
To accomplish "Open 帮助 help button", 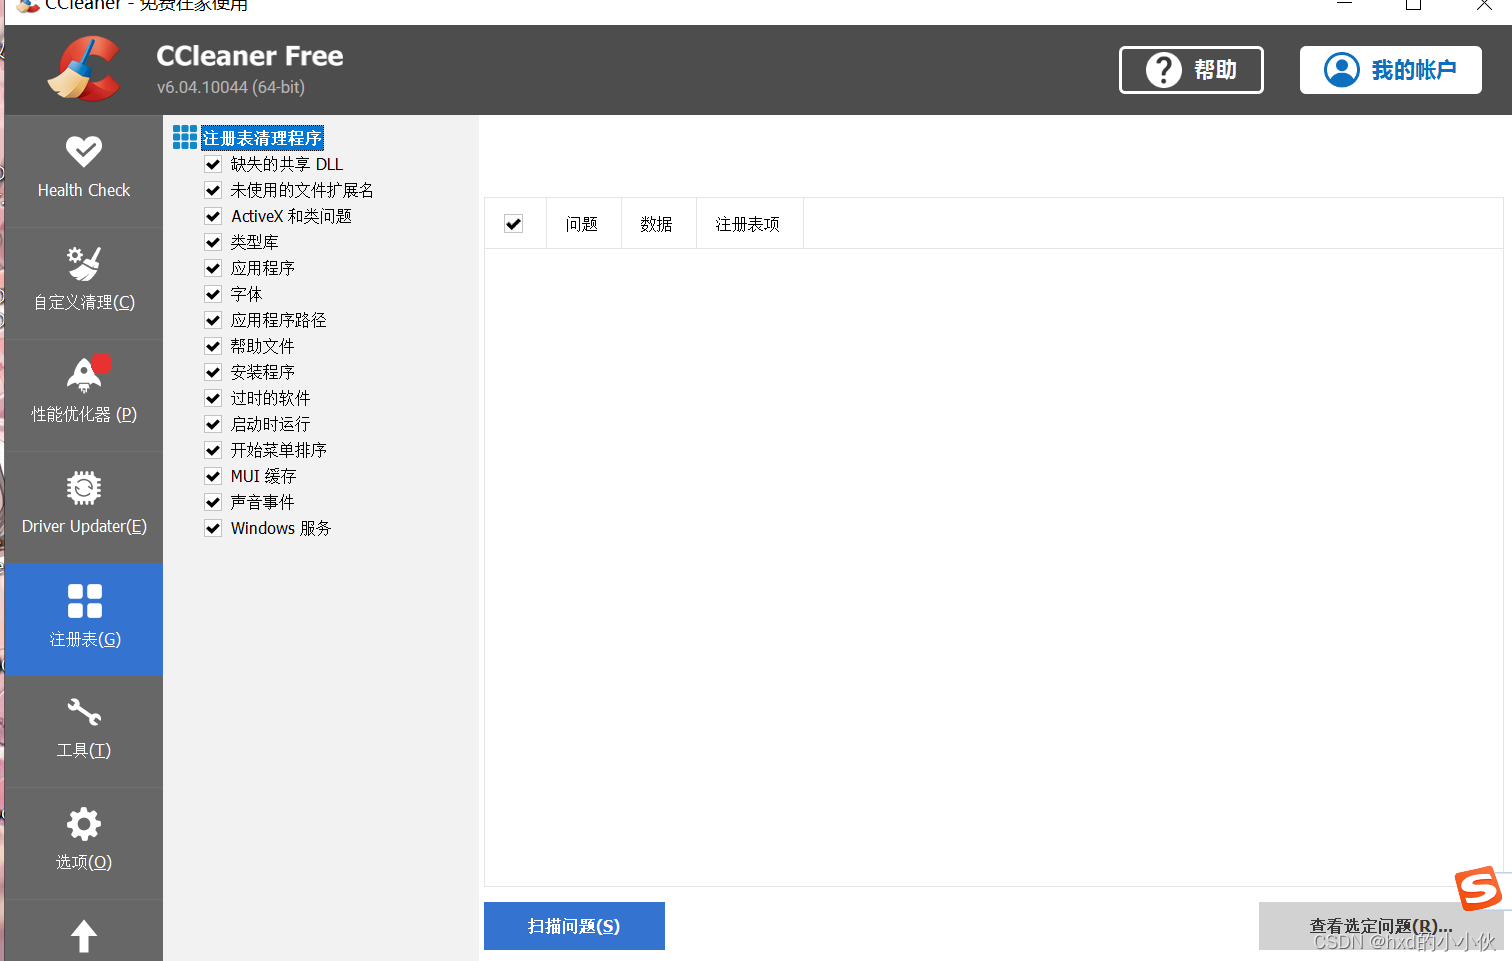I will coord(1191,70).
